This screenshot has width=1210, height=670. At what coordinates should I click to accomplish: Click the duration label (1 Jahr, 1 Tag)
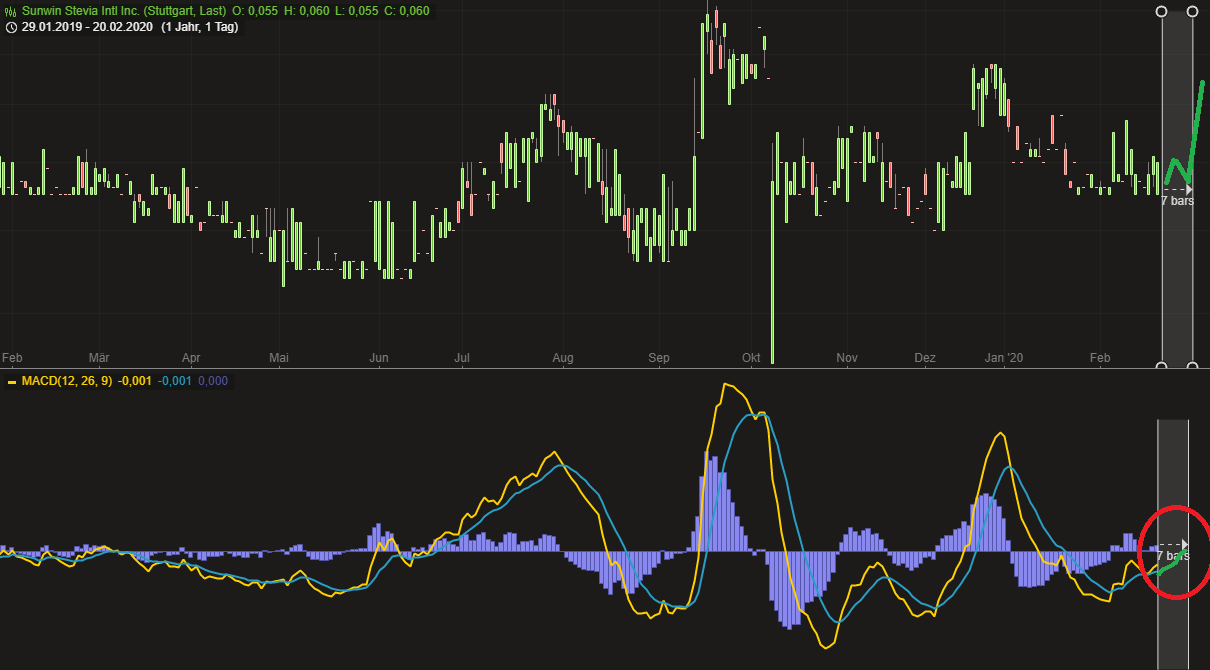click(x=199, y=27)
